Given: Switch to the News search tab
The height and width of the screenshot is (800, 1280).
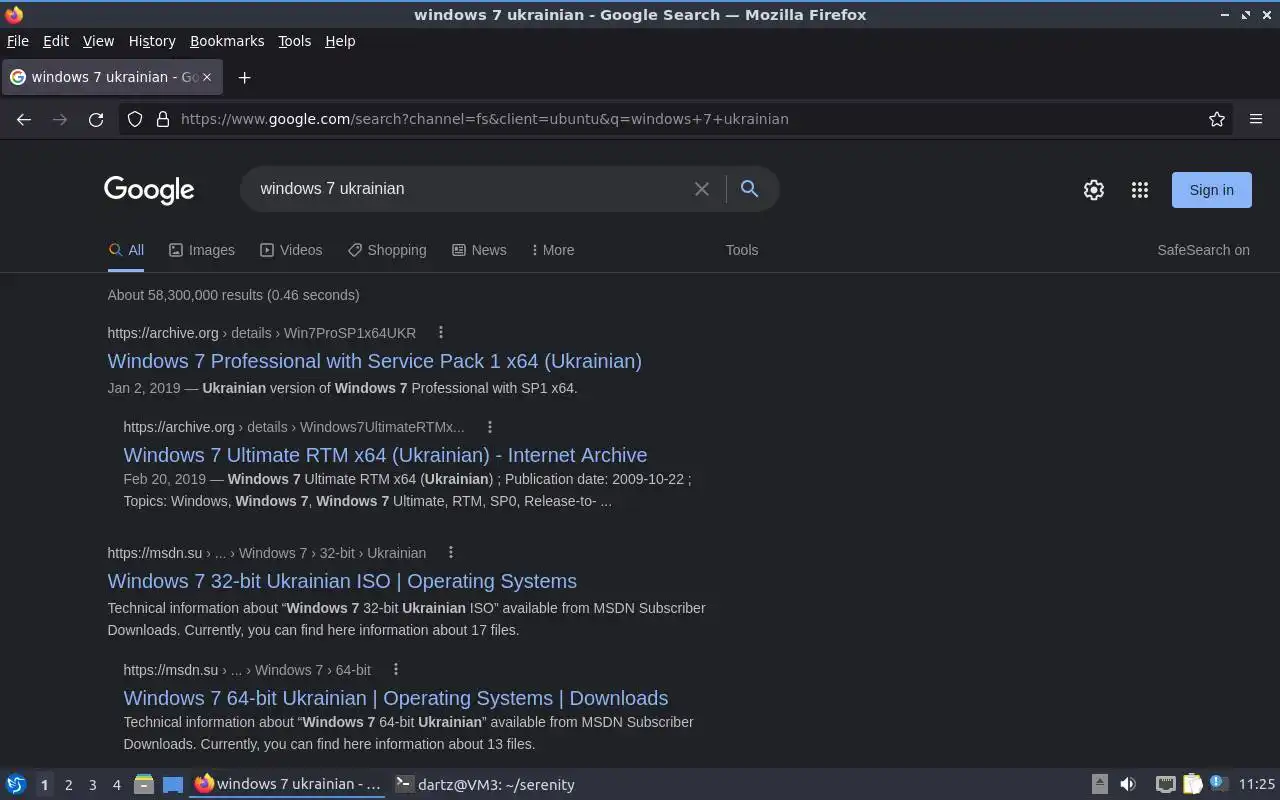Looking at the screenshot, I should click(479, 250).
